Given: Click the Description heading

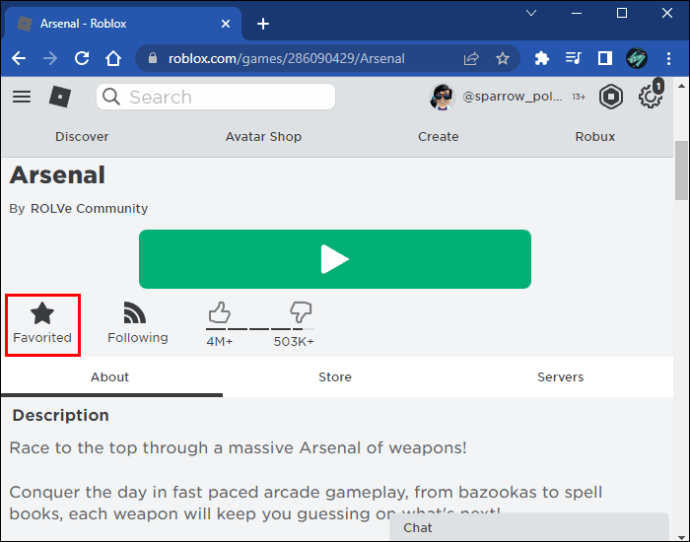Looking at the screenshot, I should [61, 415].
